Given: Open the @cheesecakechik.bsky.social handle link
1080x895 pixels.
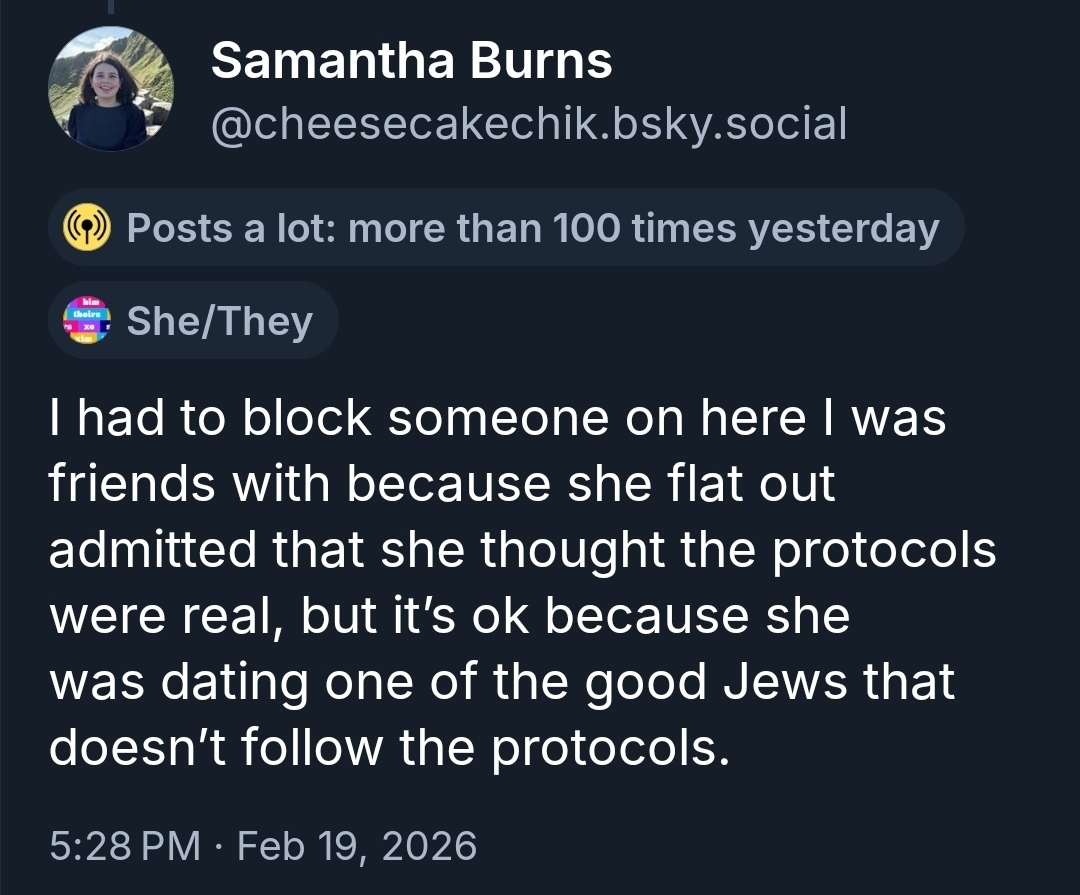Looking at the screenshot, I should click(529, 124).
